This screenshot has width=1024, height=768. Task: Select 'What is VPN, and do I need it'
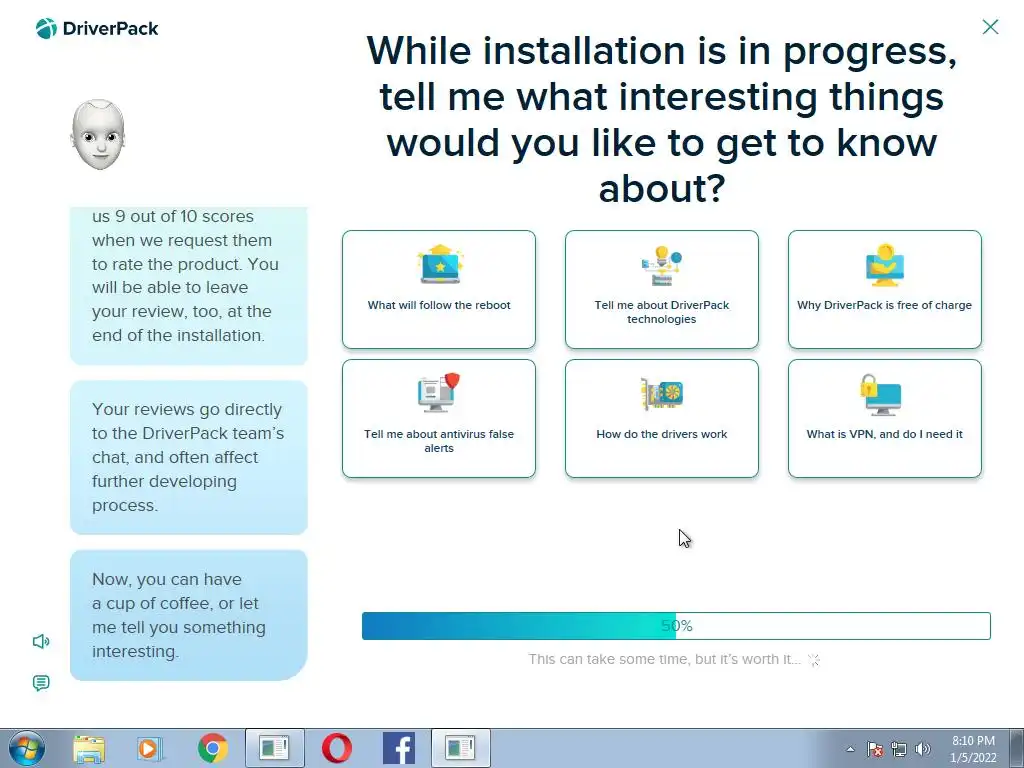[885, 419]
